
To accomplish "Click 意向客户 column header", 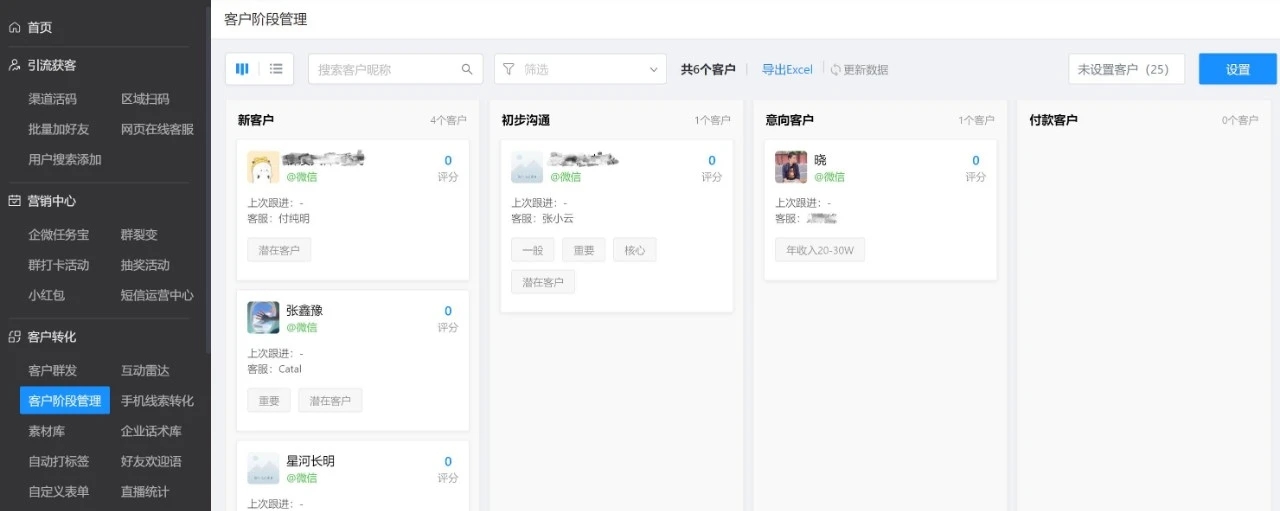I will (790, 120).
